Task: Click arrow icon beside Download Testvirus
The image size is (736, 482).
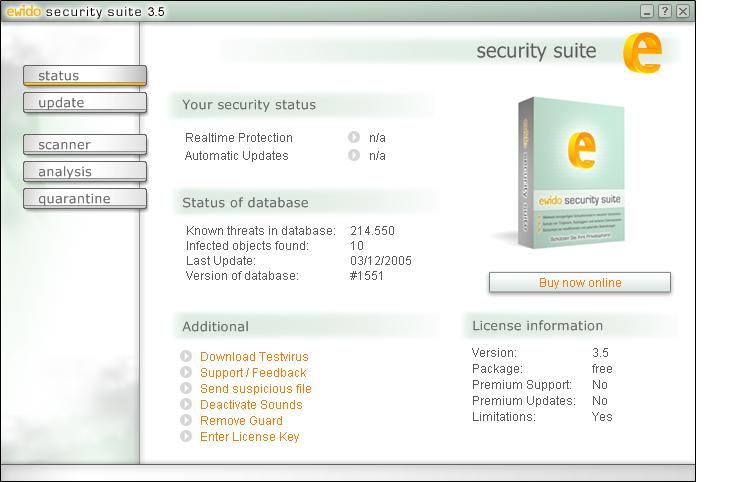Action: [186, 356]
